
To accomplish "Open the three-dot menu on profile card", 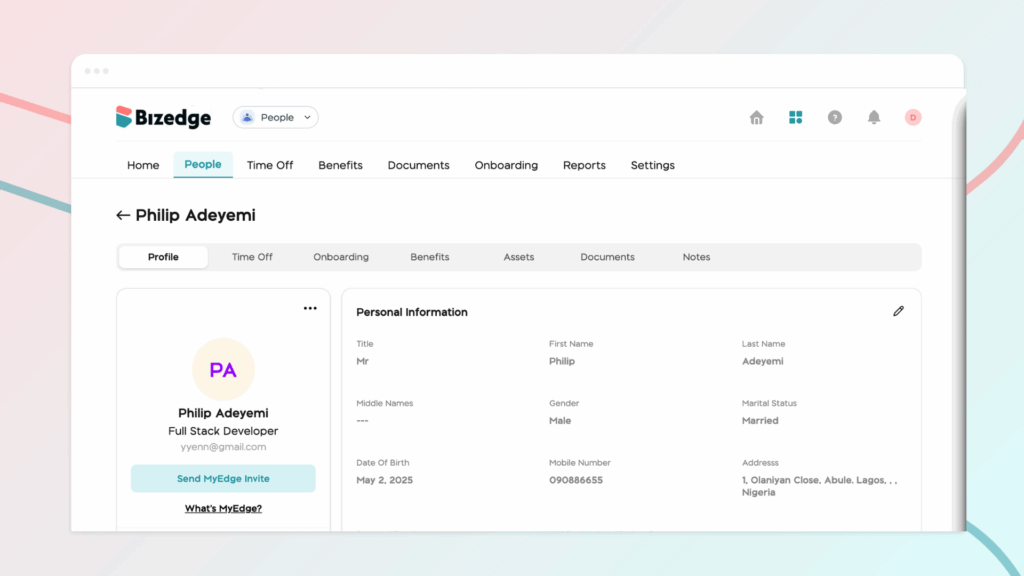I will (310, 308).
